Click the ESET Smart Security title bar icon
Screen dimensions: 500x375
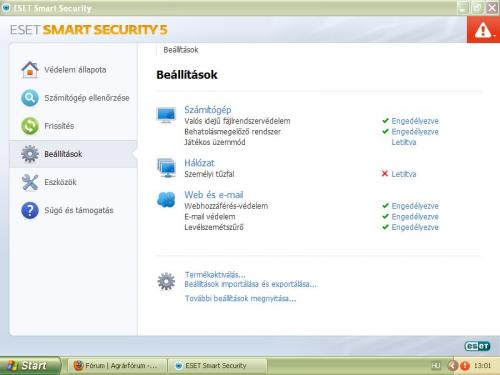coord(6,8)
